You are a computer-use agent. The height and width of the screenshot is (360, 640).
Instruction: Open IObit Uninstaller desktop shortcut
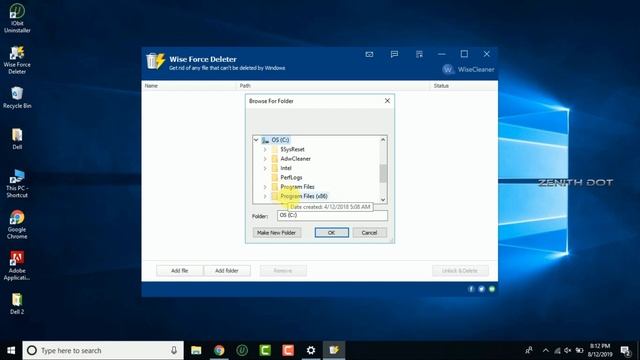(x=17, y=18)
